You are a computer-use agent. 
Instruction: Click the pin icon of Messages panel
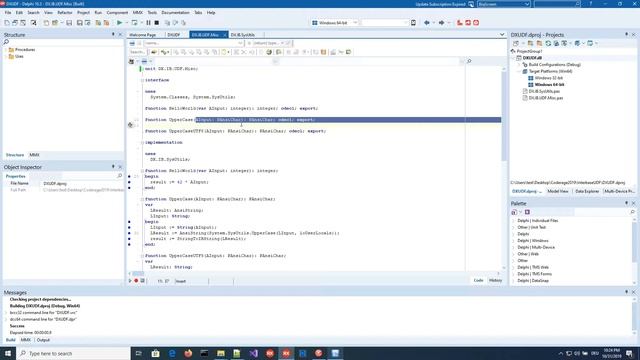coord(627,292)
